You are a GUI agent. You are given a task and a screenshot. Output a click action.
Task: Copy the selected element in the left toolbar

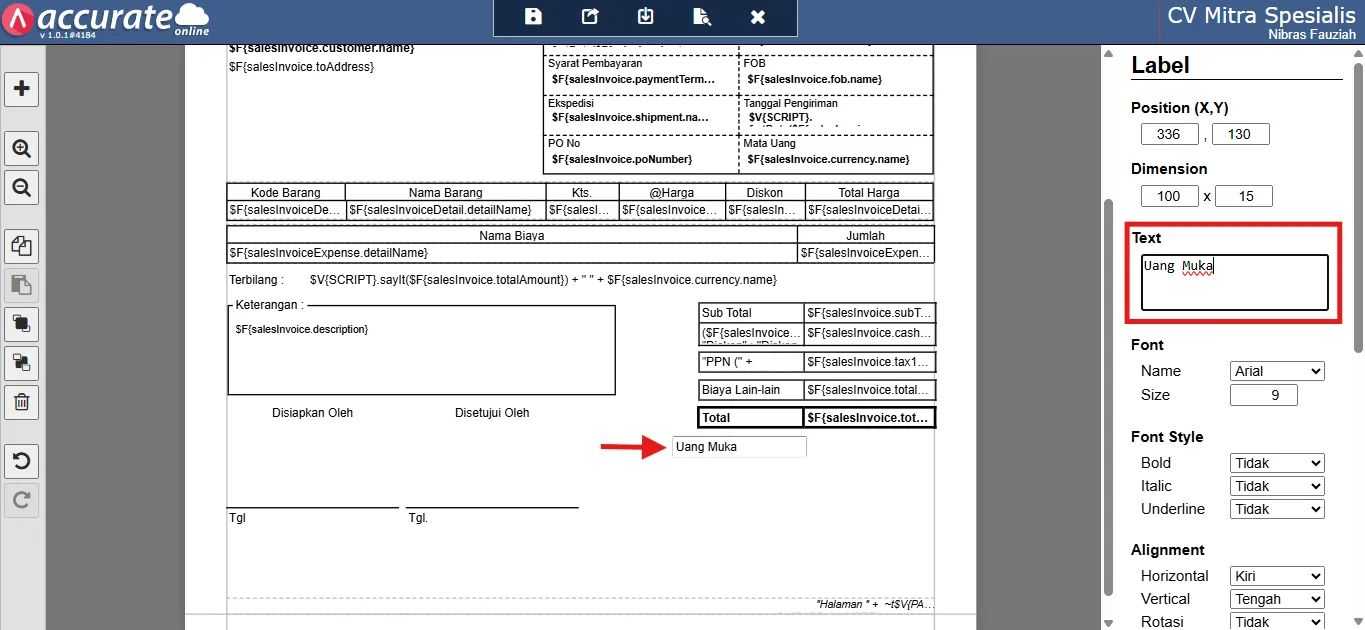coord(21,246)
